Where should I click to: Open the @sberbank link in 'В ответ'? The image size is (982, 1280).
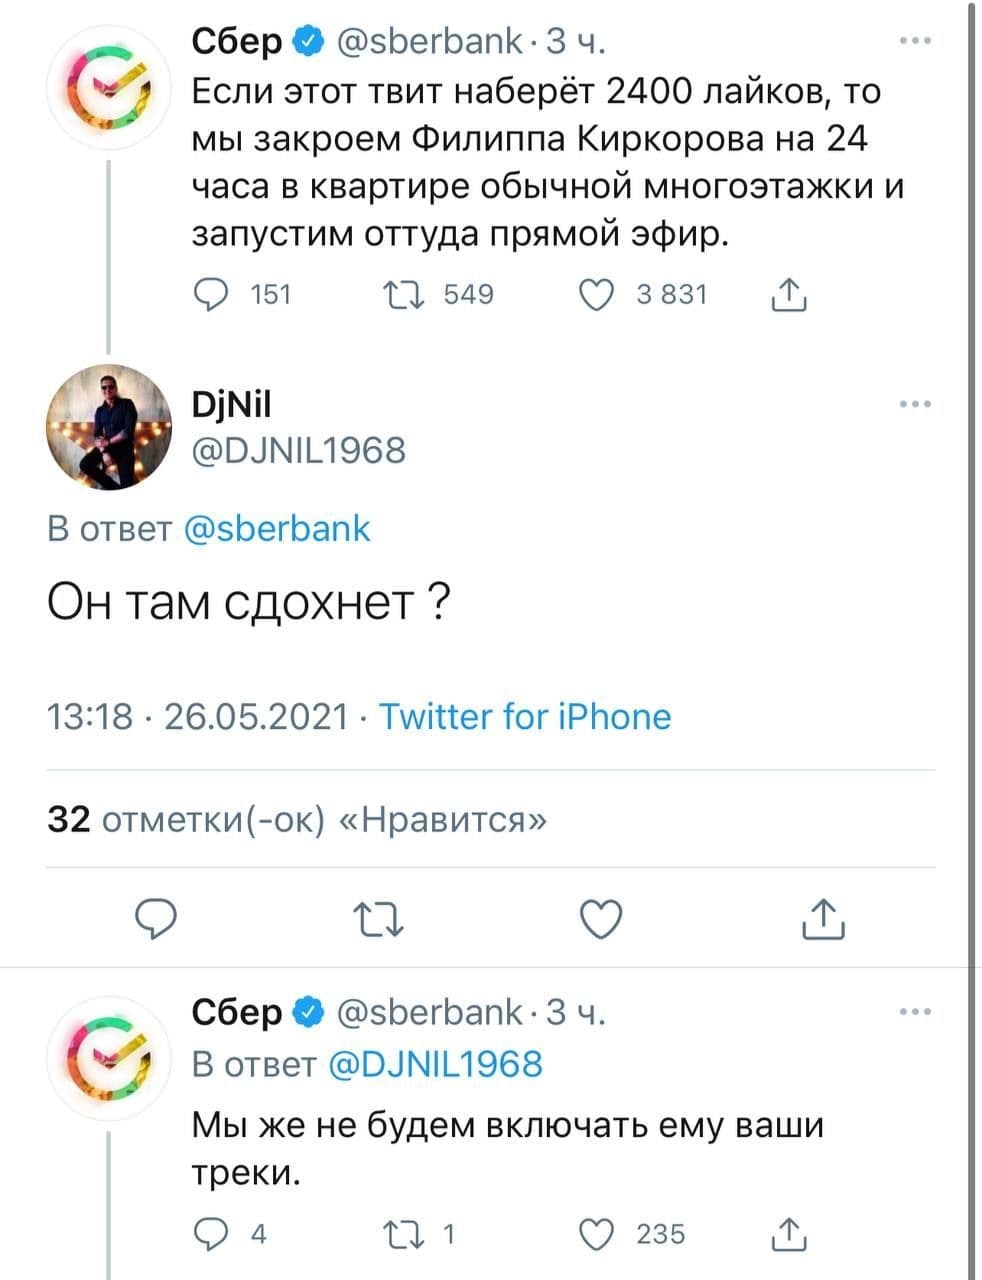[278, 528]
